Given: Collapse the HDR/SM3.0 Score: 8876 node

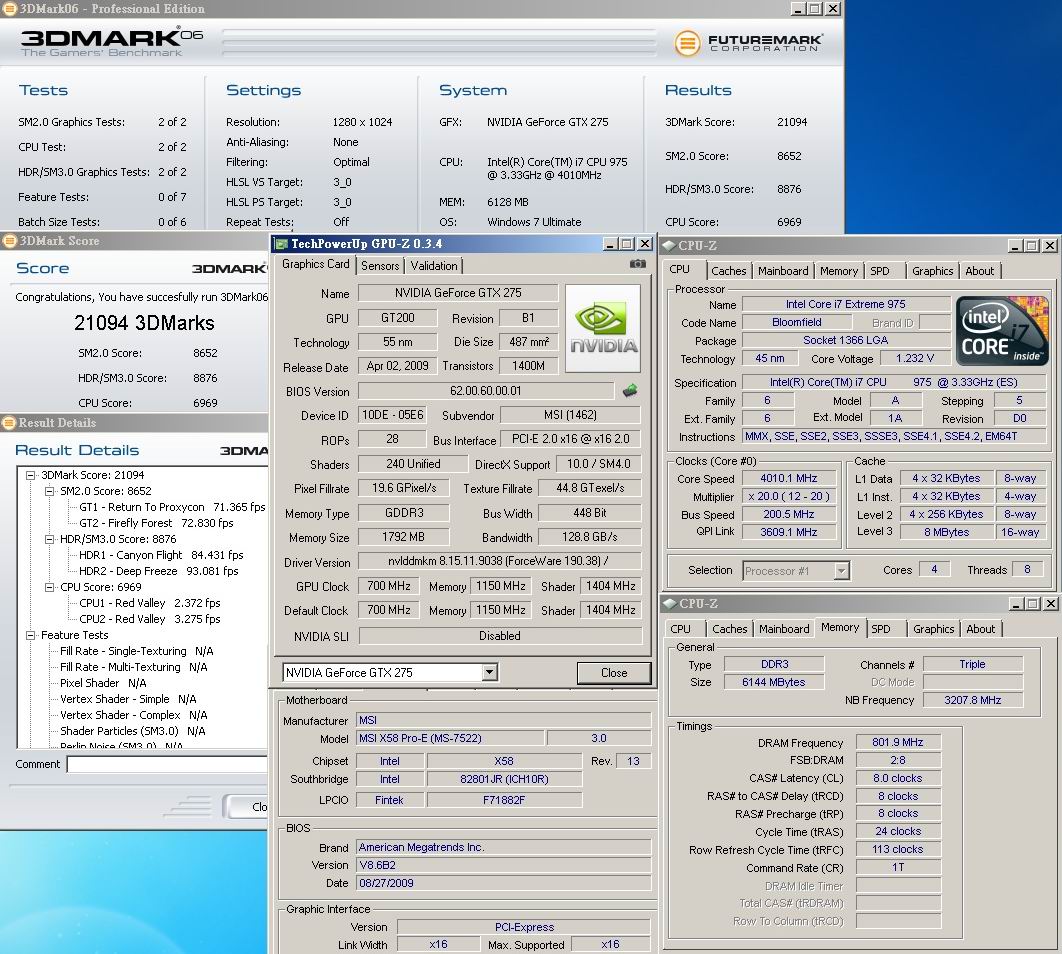Looking at the screenshot, I should [x=49, y=540].
